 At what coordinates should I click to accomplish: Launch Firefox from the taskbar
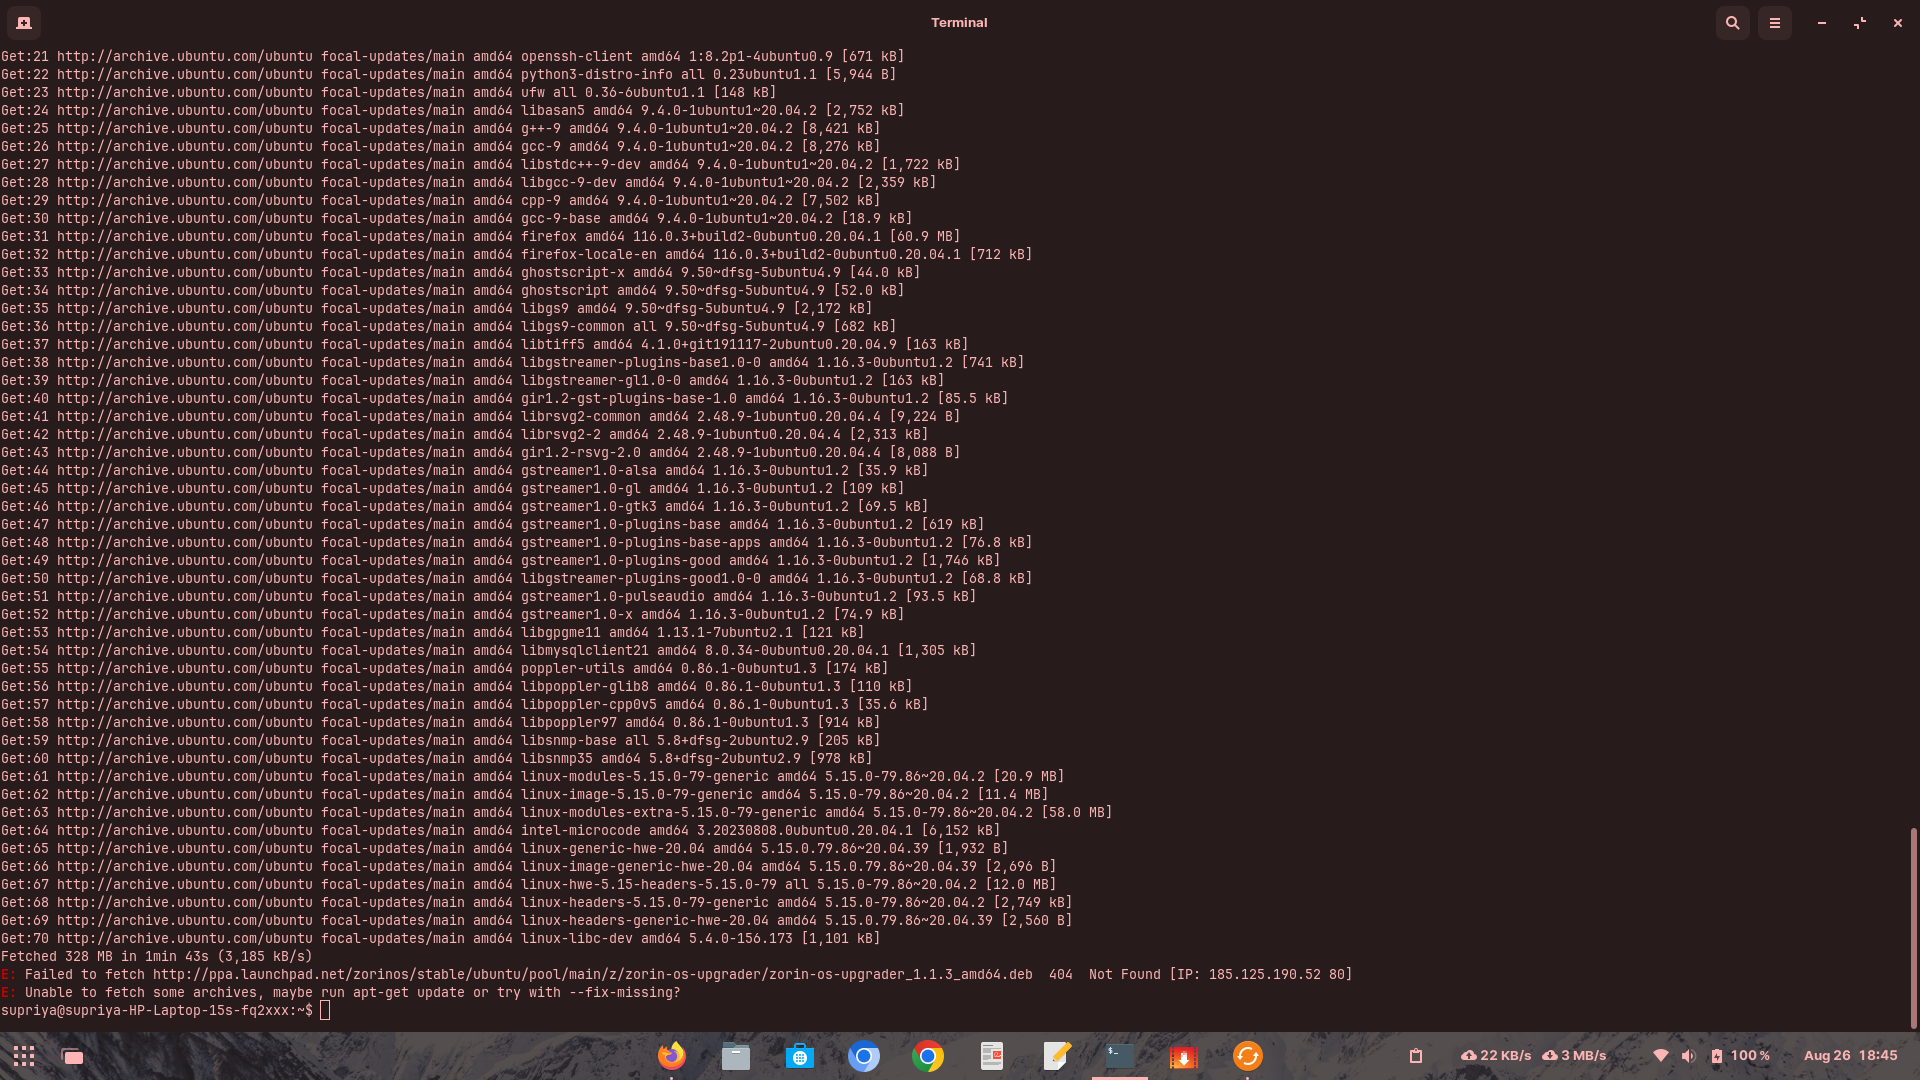pyautogui.click(x=672, y=1056)
